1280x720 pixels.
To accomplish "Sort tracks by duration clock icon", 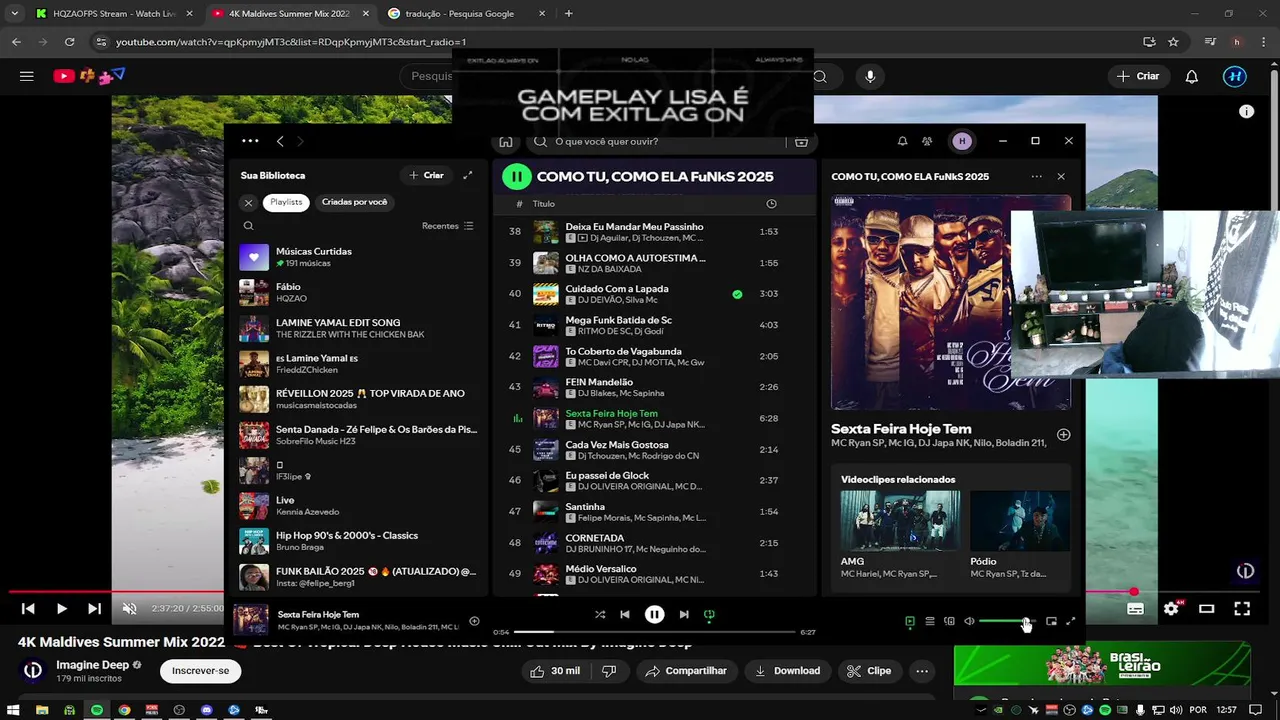I will [771, 204].
